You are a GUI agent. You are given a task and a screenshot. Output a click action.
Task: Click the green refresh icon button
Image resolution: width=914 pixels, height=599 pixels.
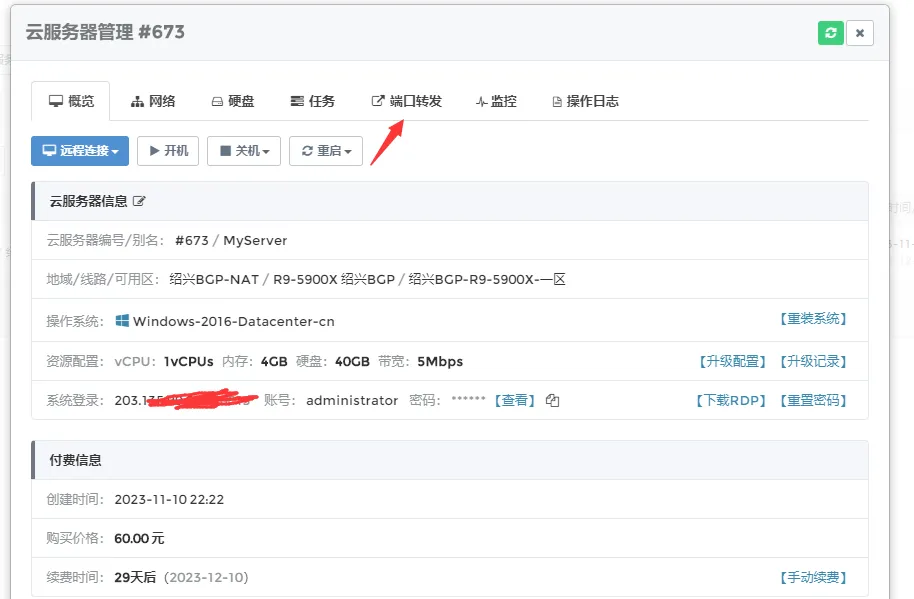pyautogui.click(x=830, y=33)
